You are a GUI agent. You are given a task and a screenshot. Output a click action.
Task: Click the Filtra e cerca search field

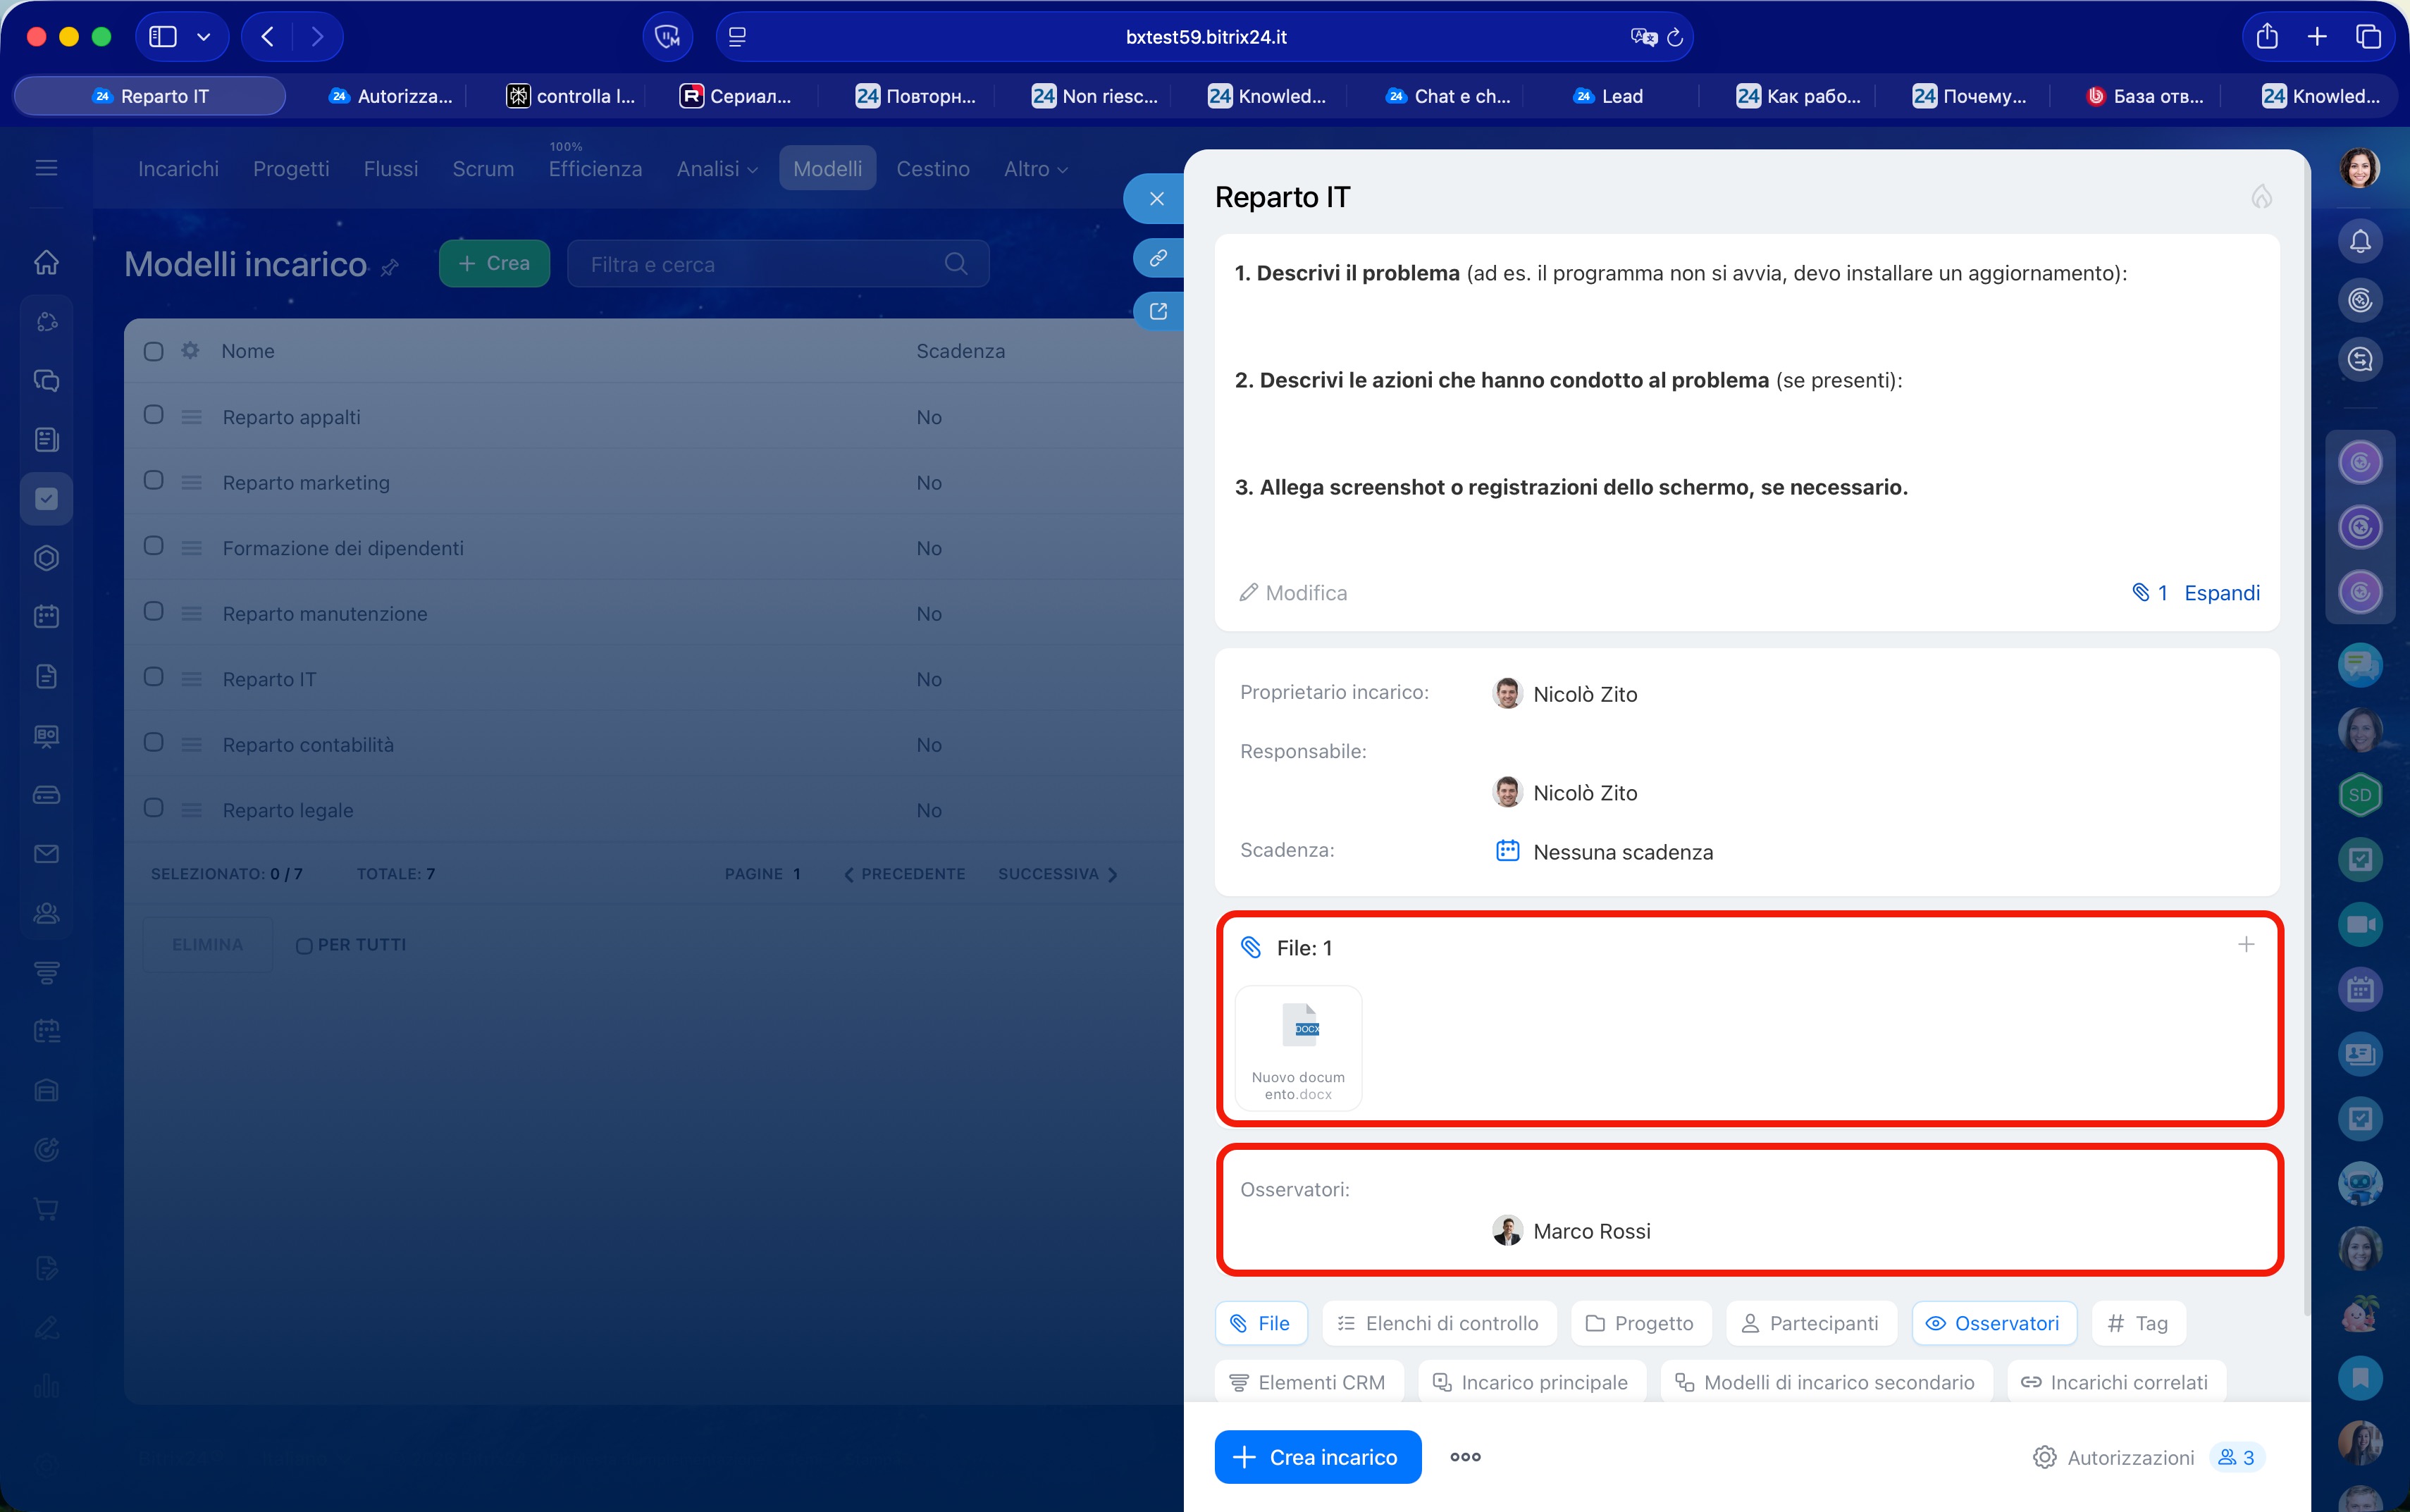pyautogui.click(x=760, y=265)
